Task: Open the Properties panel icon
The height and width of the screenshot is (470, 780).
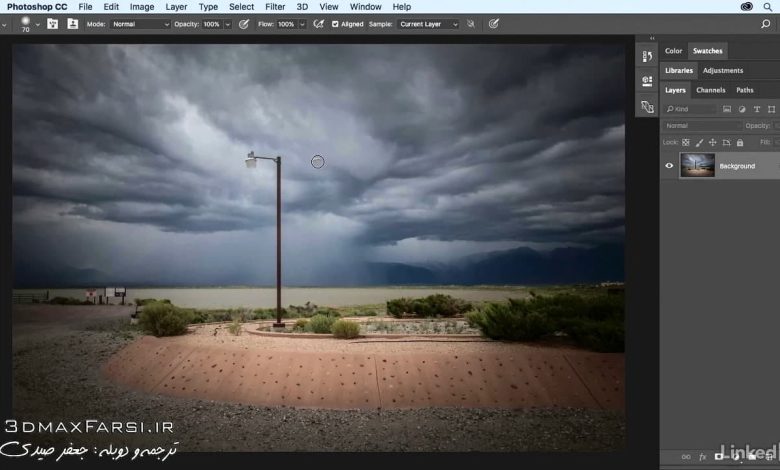Action: click(647, 81)
